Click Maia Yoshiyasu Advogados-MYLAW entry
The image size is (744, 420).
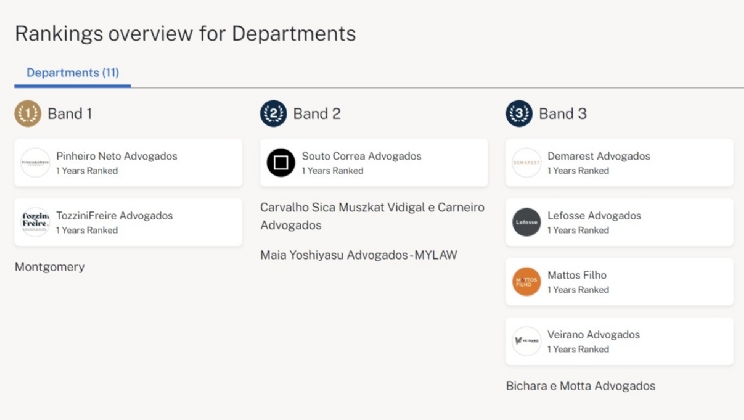pos(358,255)
